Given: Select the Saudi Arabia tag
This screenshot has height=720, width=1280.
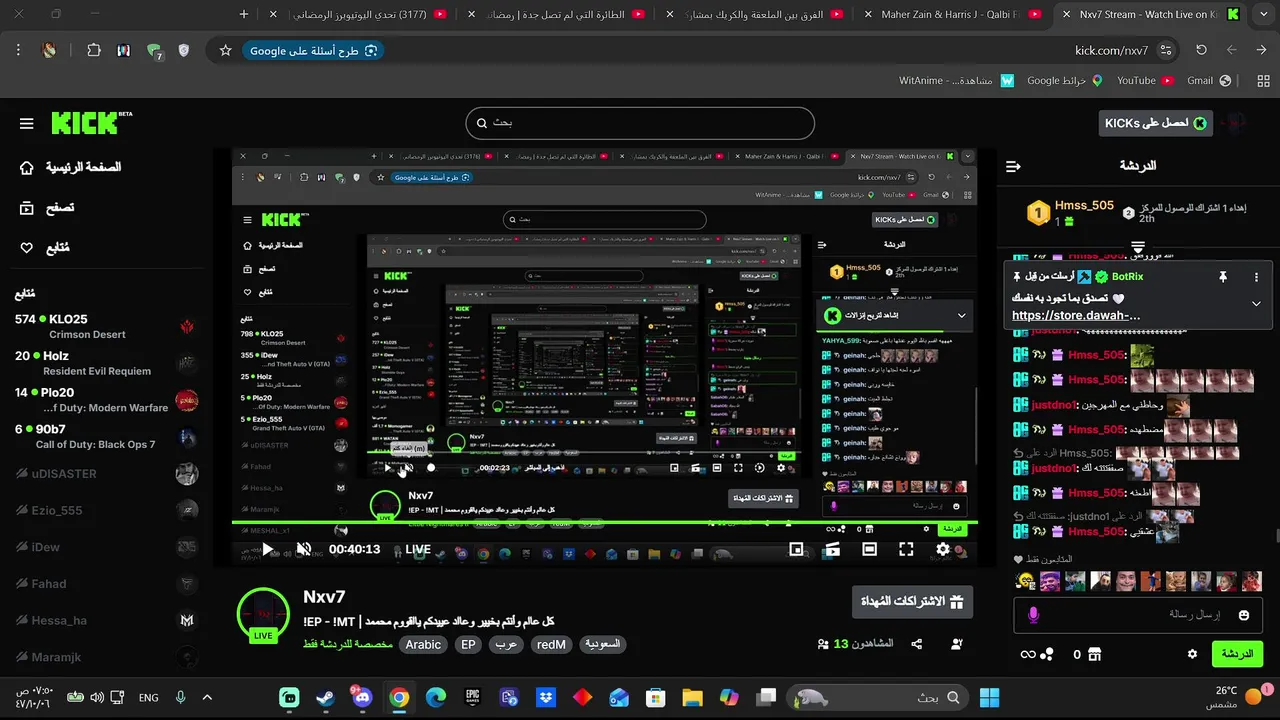Looking at the screenshot, I should coord(602,645).
